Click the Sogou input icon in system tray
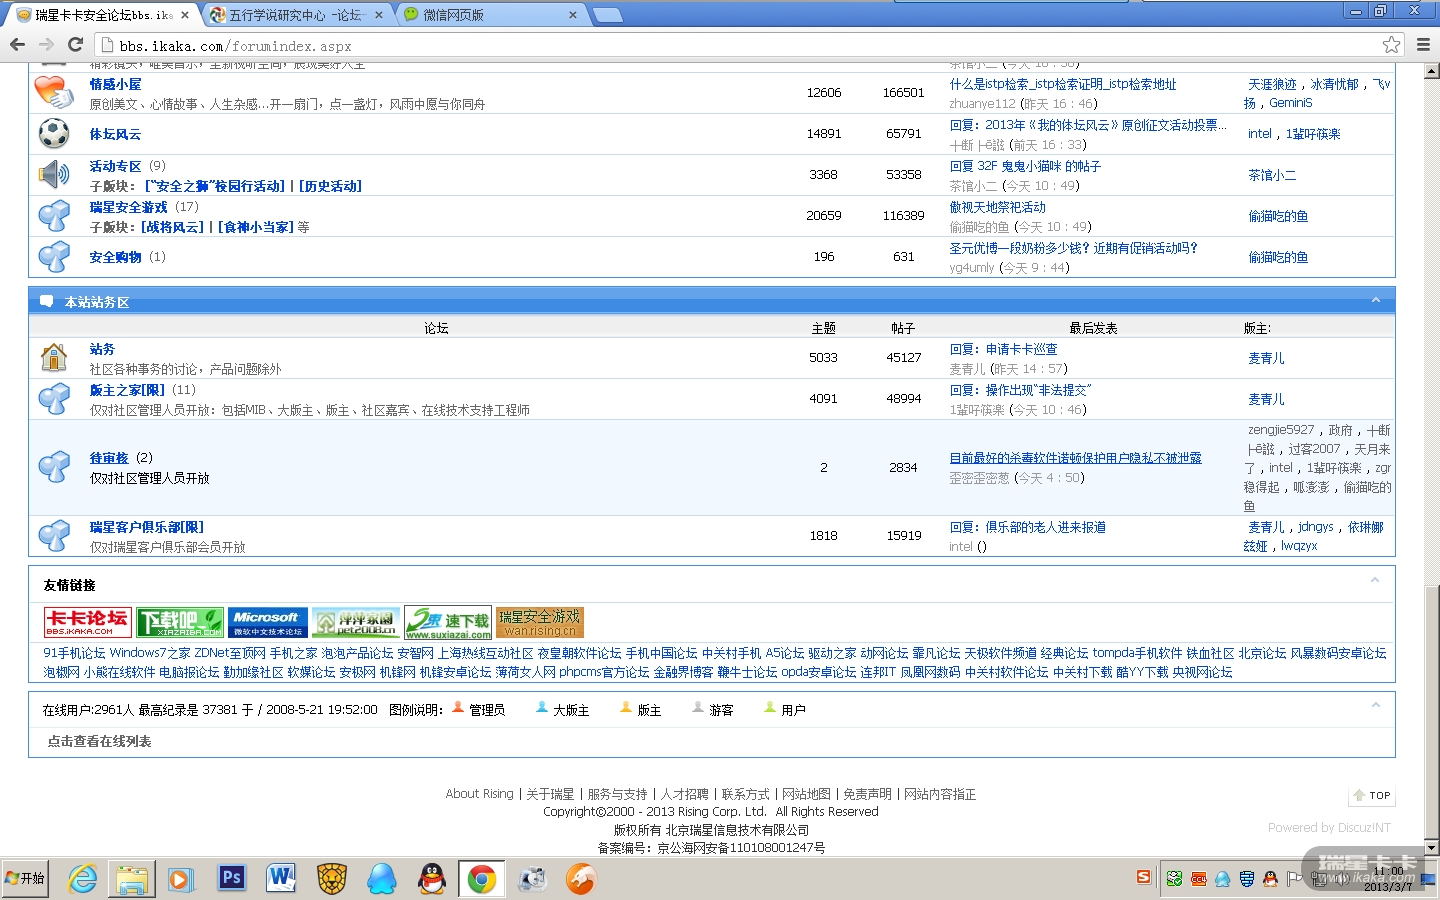 pyautogui.click(x=1143, y=878)
